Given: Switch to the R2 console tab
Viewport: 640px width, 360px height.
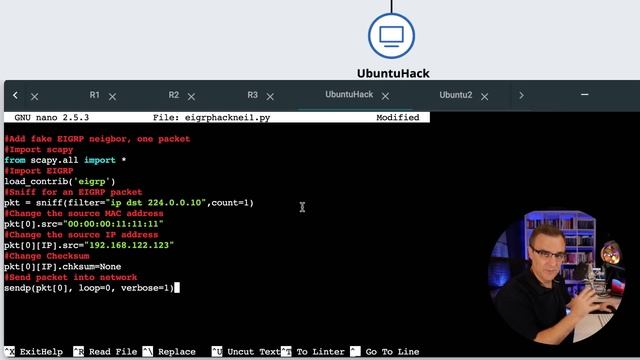Looking at the screenshot, I should [x=173, y=95].
